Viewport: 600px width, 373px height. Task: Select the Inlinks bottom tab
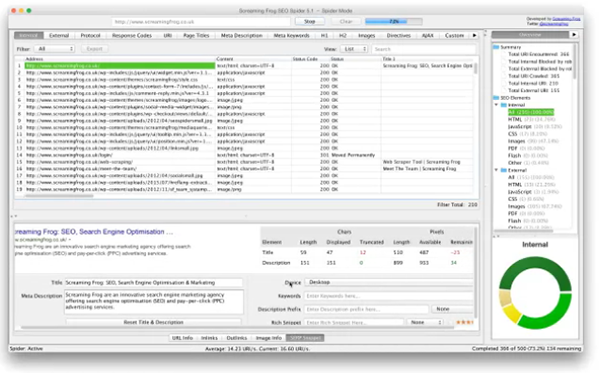coord(209,338)
